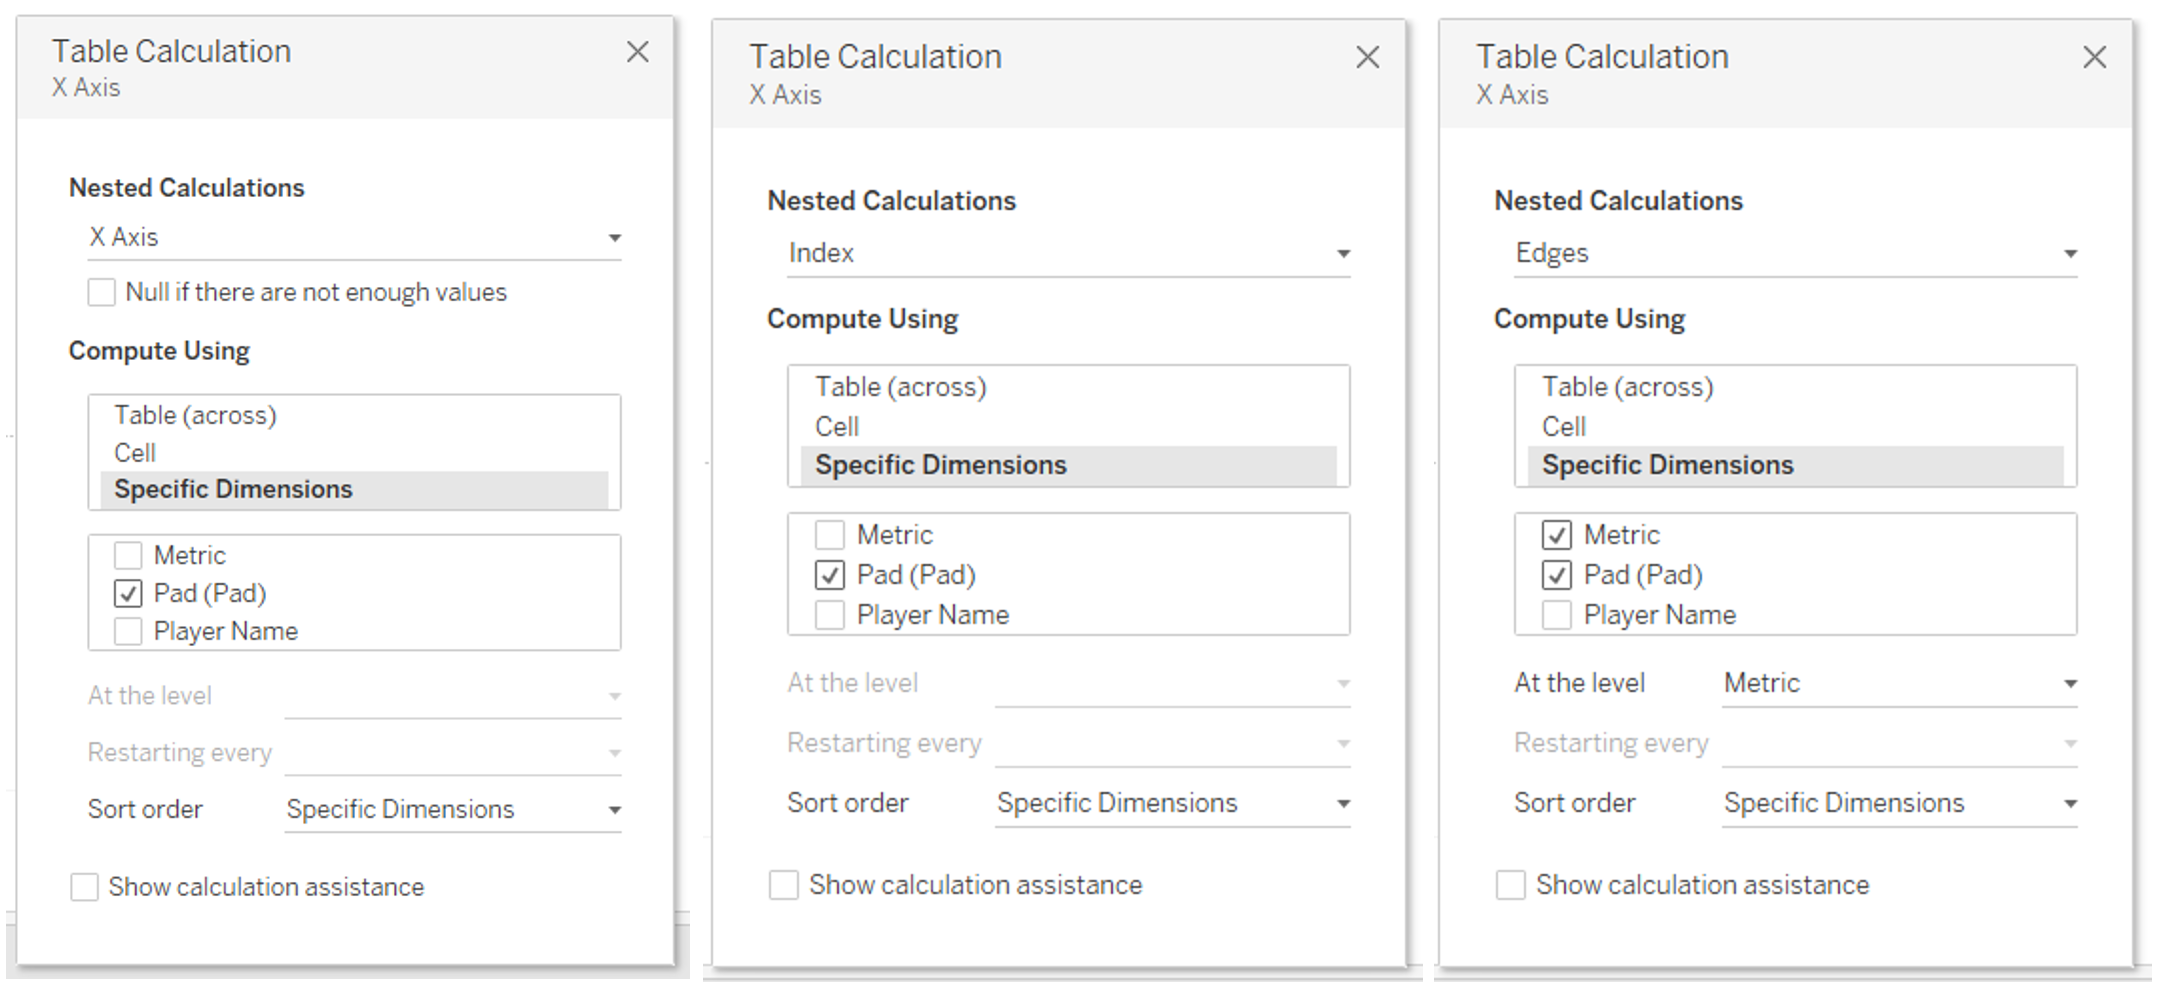Close the dialog with the Null values checkbox

[637, 52]
